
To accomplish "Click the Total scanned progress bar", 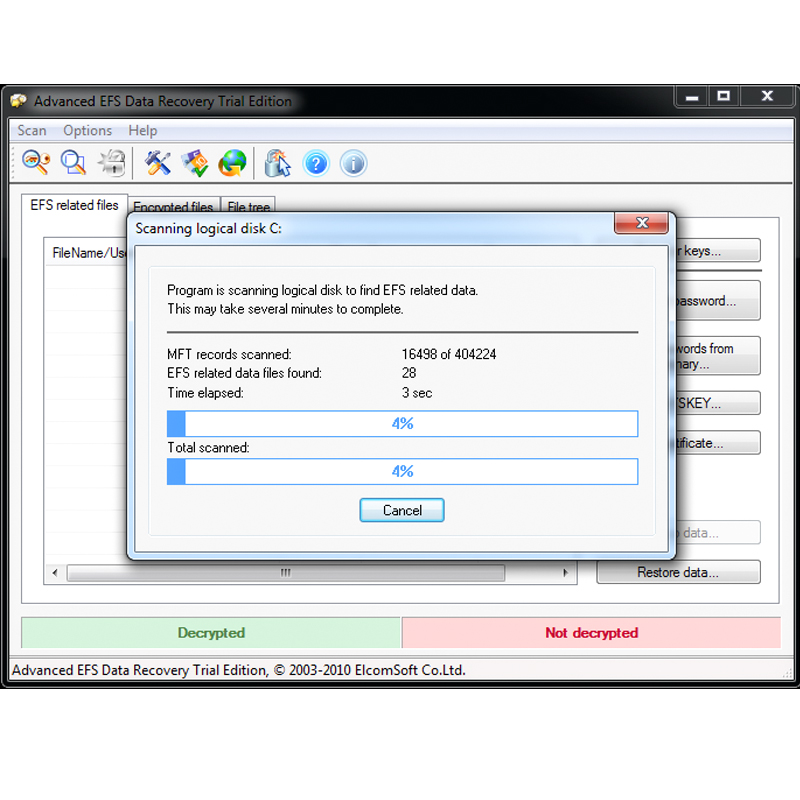I will point(402,471).
